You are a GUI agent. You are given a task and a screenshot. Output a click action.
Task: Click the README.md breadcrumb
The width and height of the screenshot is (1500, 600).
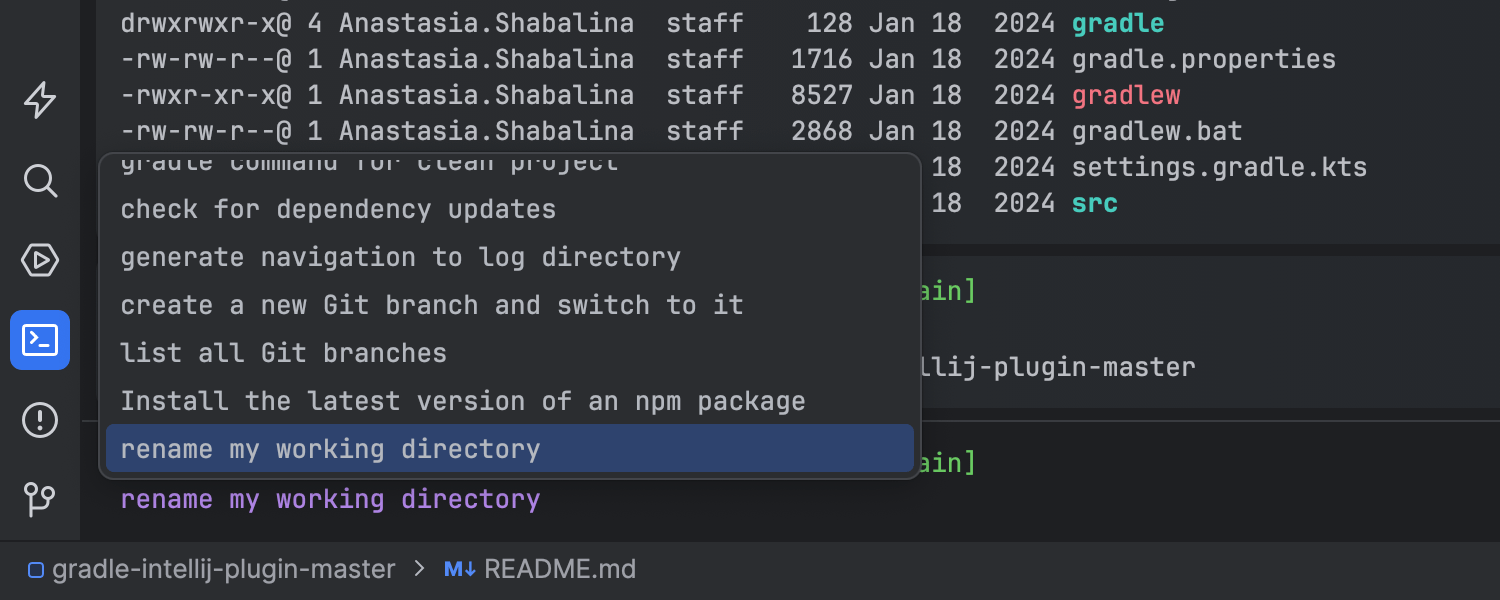(560, 570)
